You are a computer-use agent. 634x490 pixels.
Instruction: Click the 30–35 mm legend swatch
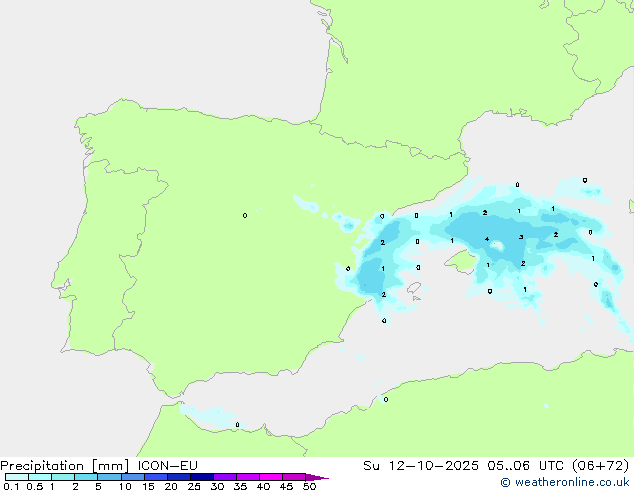[225, 477]
